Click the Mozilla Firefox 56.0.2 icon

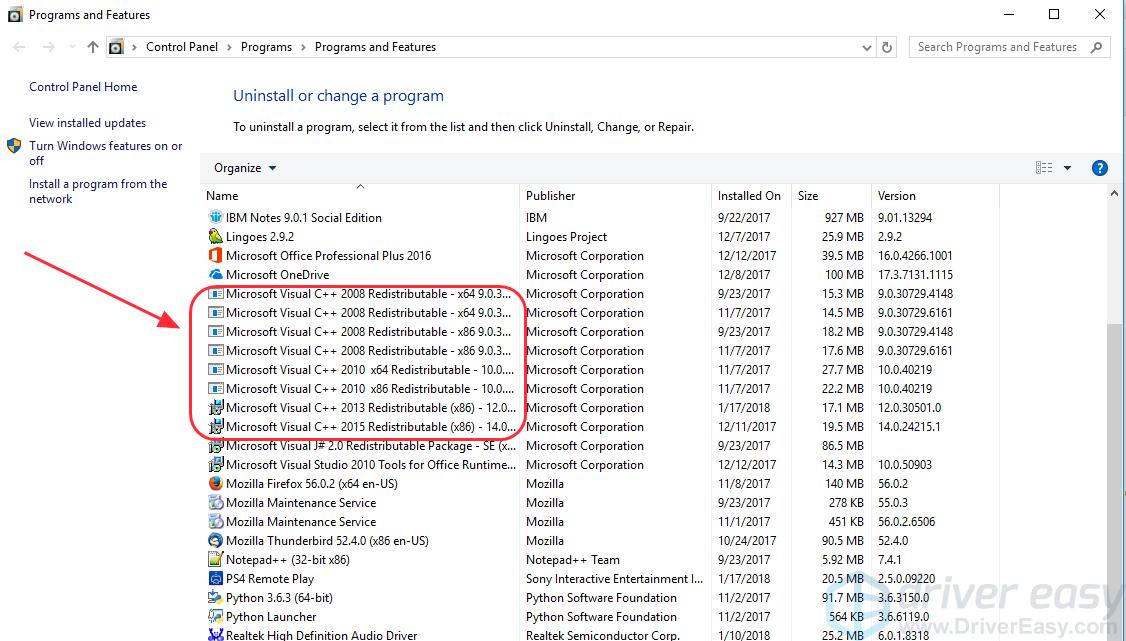click(215, 484)
